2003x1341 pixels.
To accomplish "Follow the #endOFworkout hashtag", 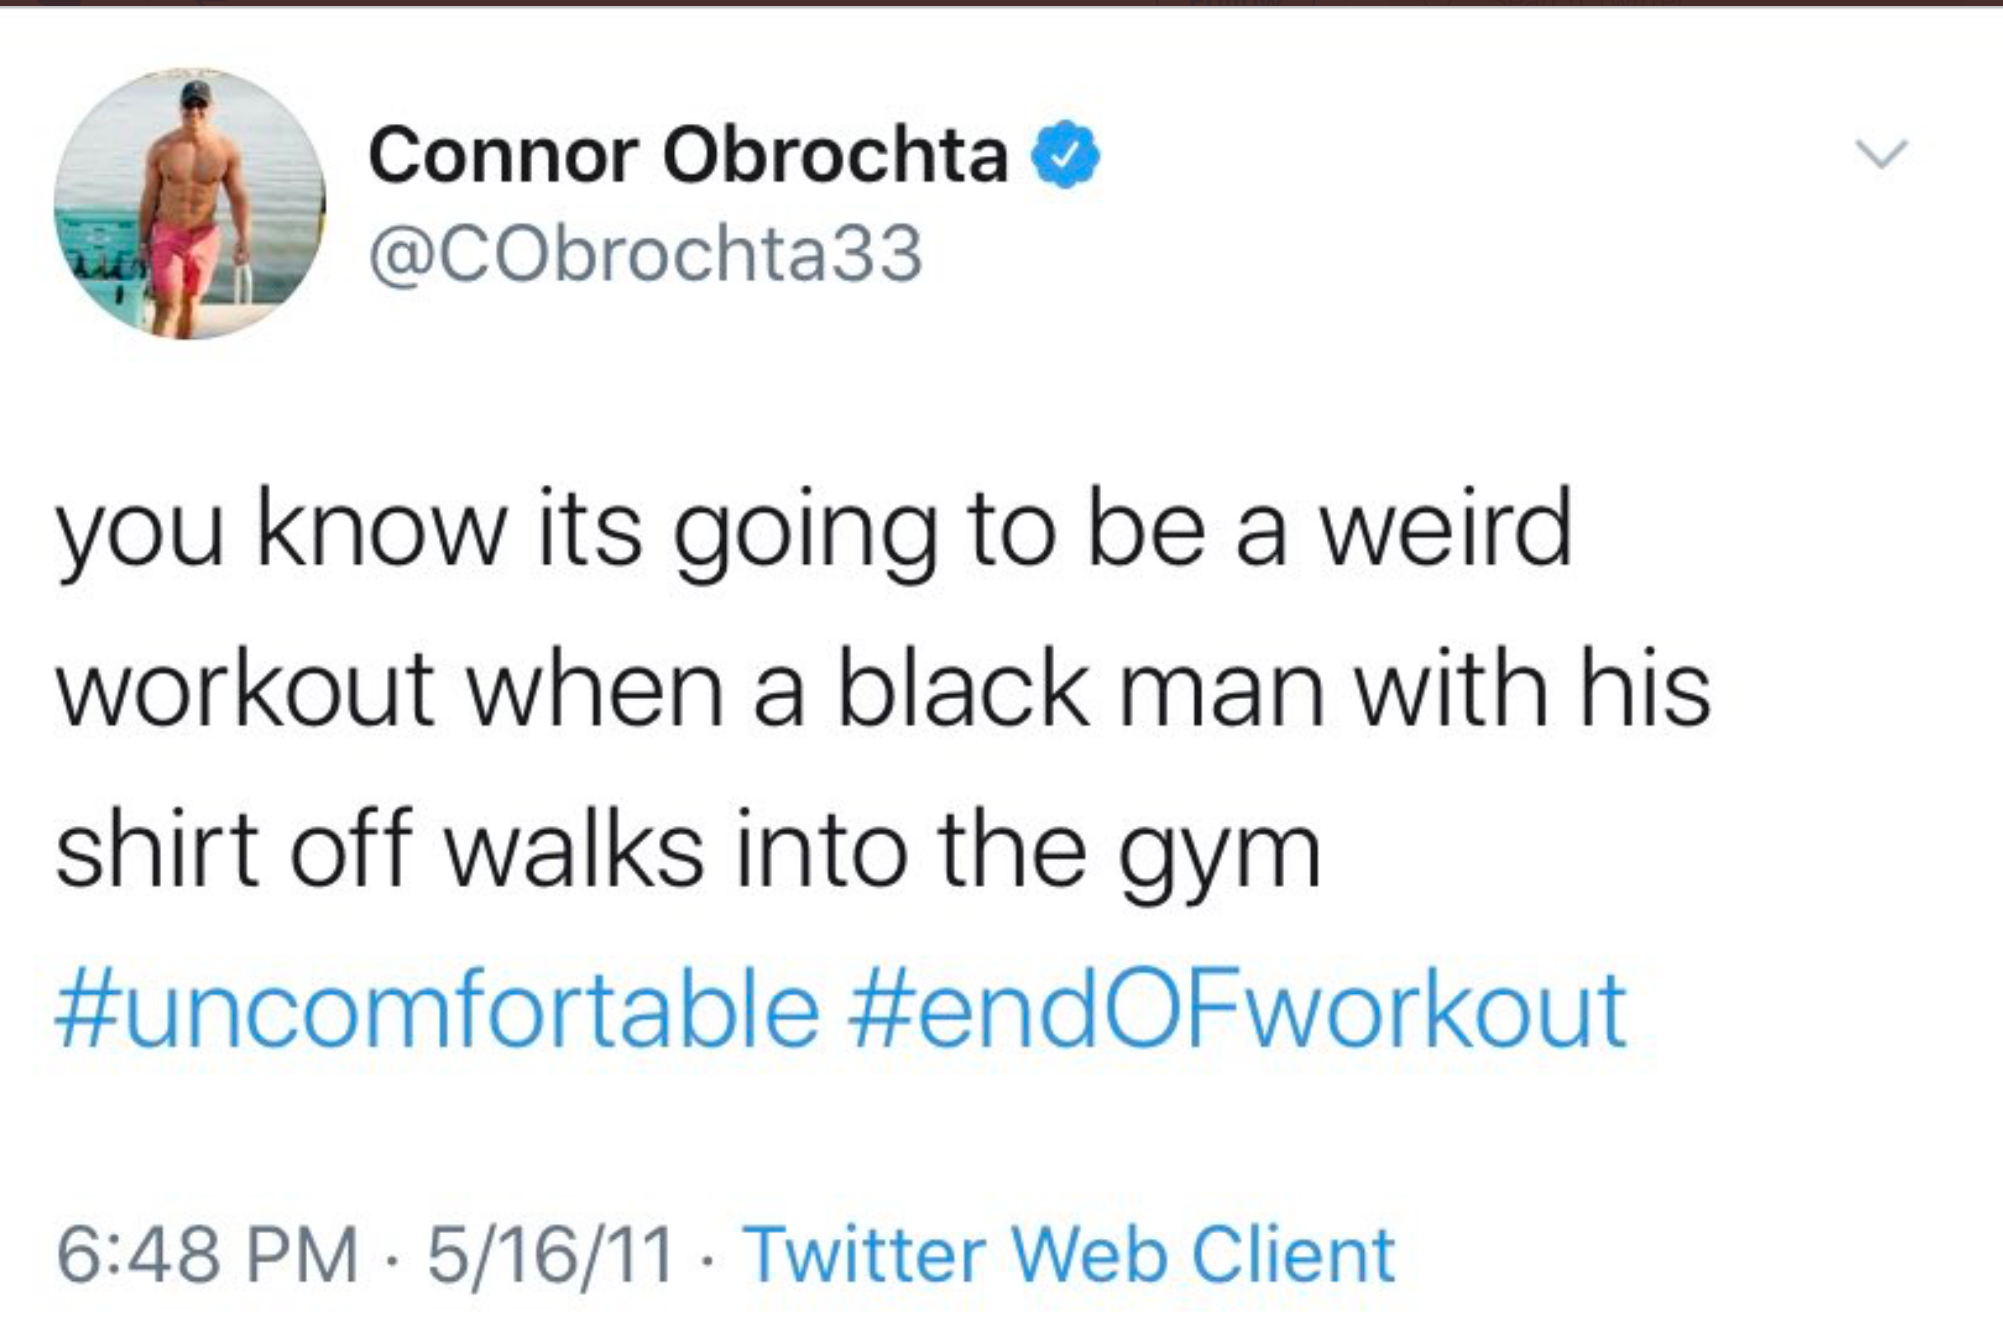I will [1236, 1010].
